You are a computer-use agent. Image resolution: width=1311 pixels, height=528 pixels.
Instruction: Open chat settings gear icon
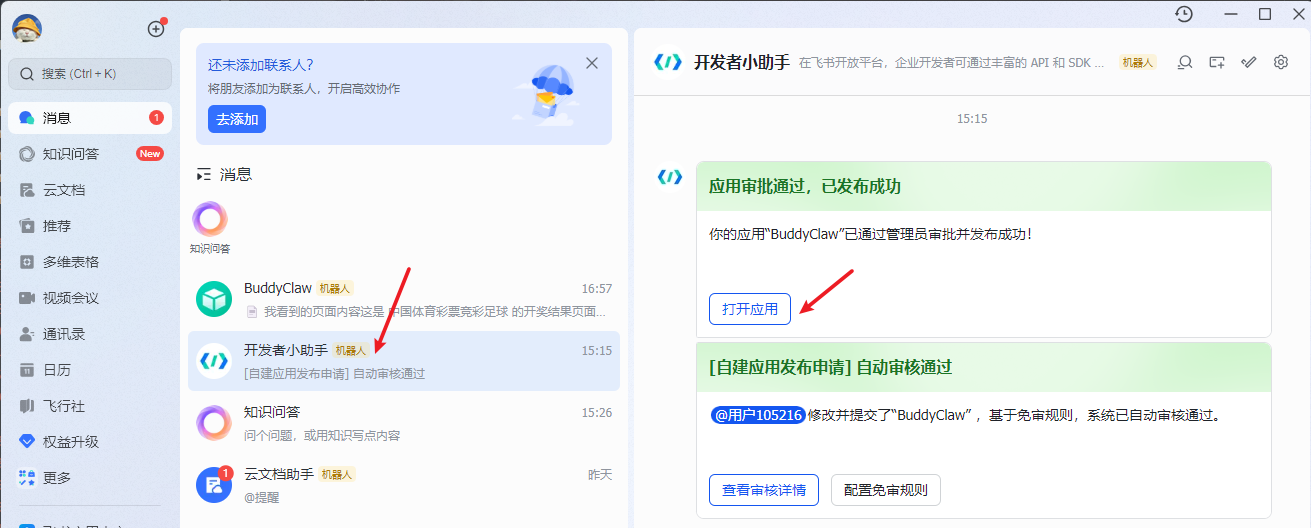coord(1281,62)
